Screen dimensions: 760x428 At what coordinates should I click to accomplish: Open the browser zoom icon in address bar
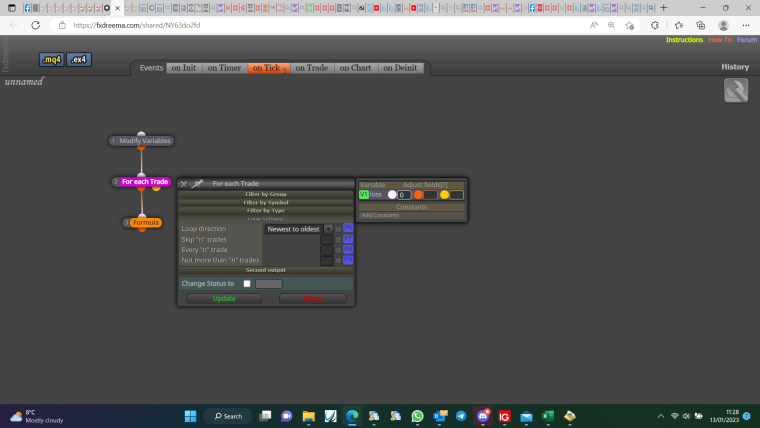click(x=611, y=25)
